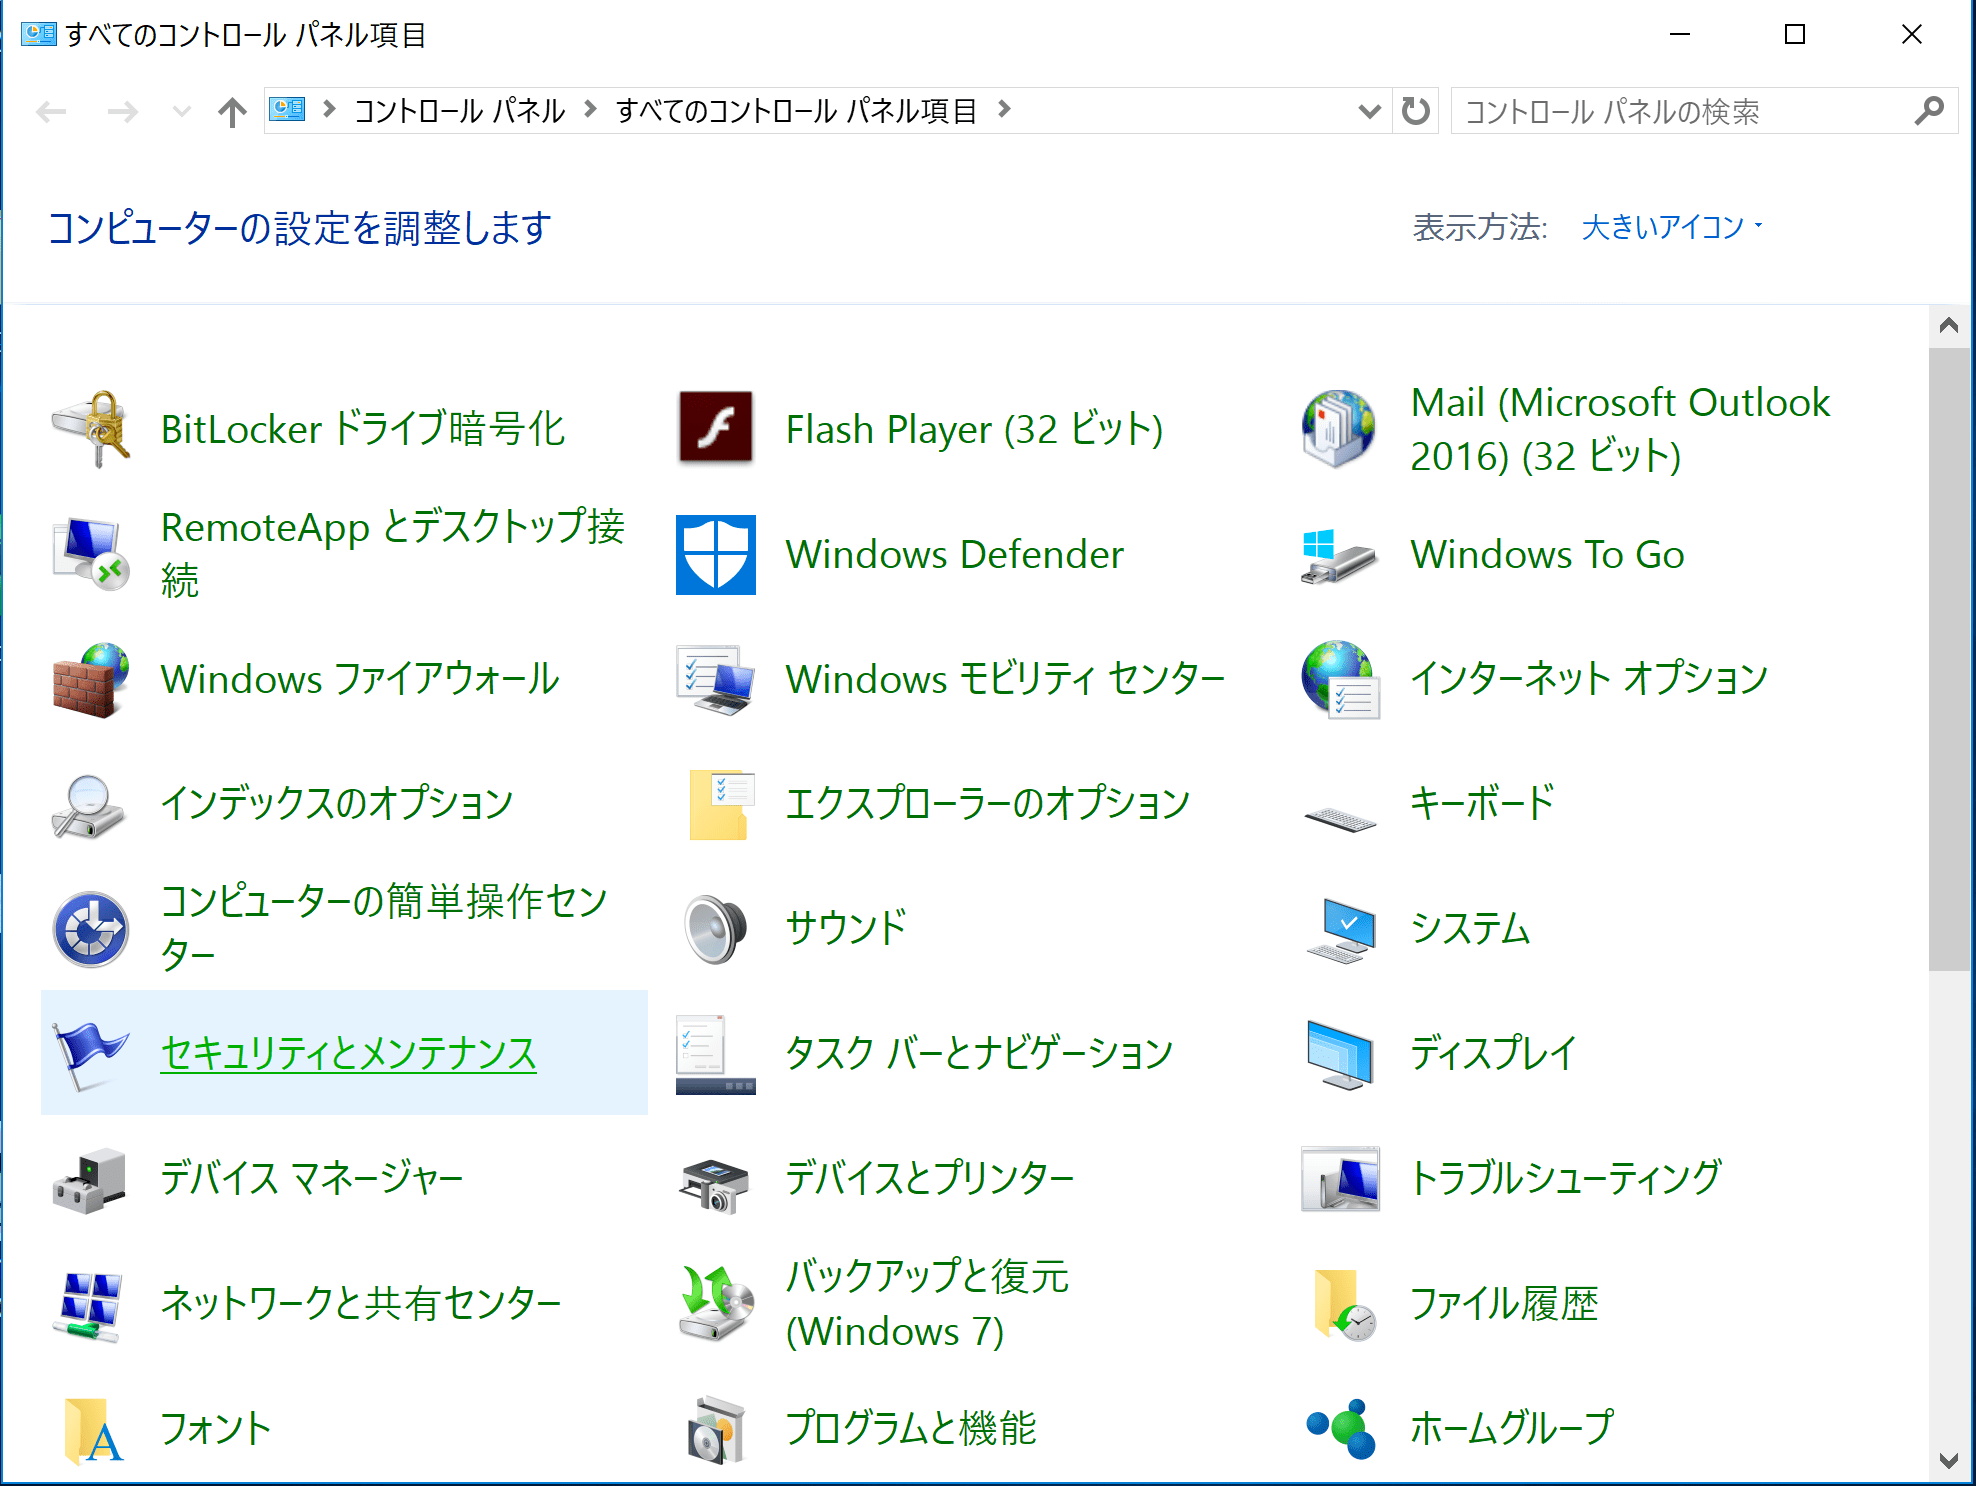Click the Windows ファイアウォール brick wall icon
Image resolution: width=1976 pixels, height=1486 pixels.
pos(91,680)
